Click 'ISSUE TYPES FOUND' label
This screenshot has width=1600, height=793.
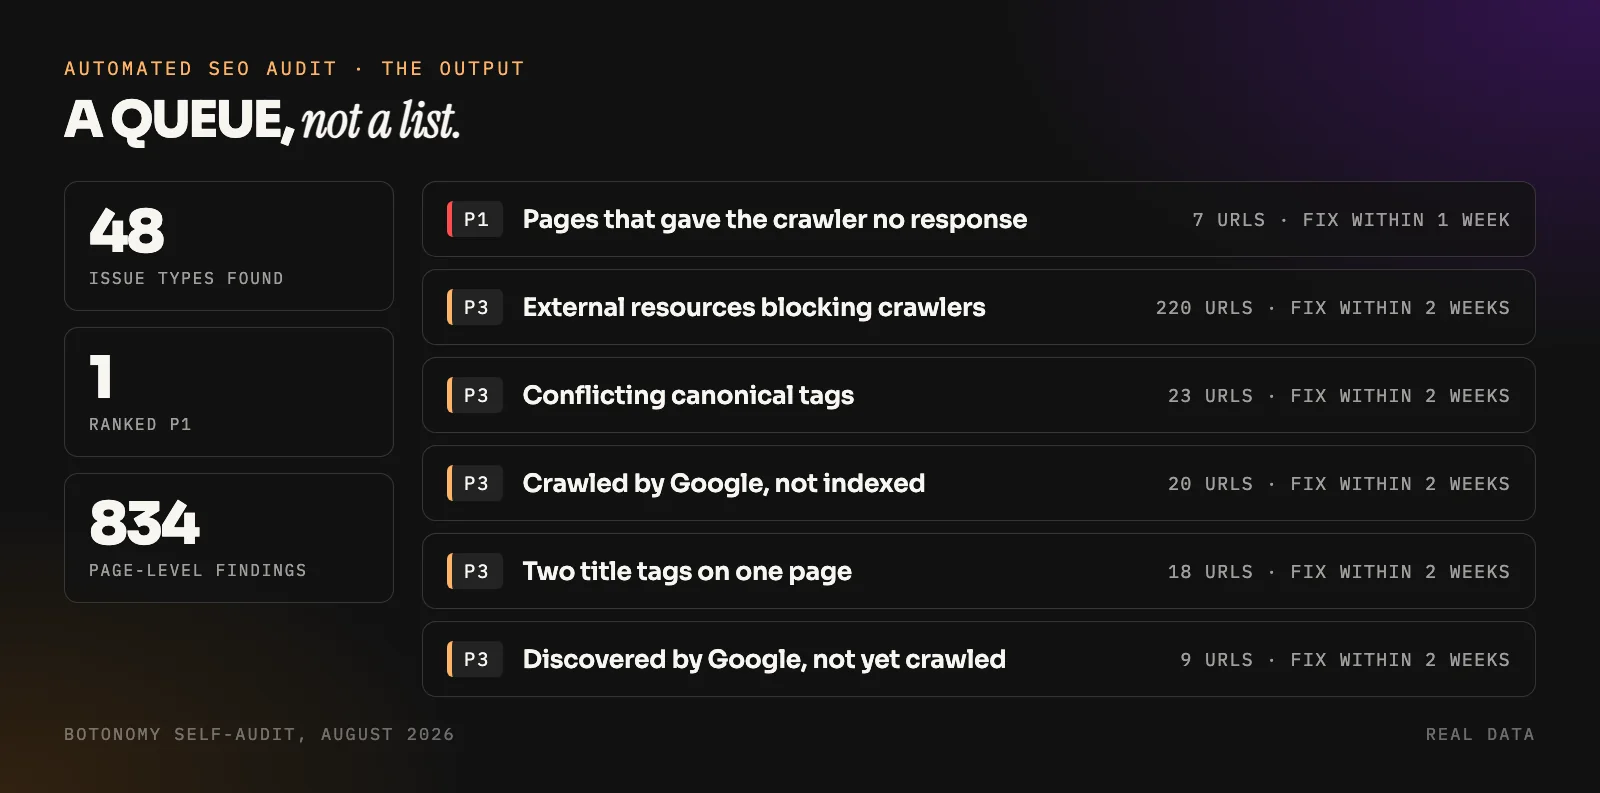click(186, 278)
